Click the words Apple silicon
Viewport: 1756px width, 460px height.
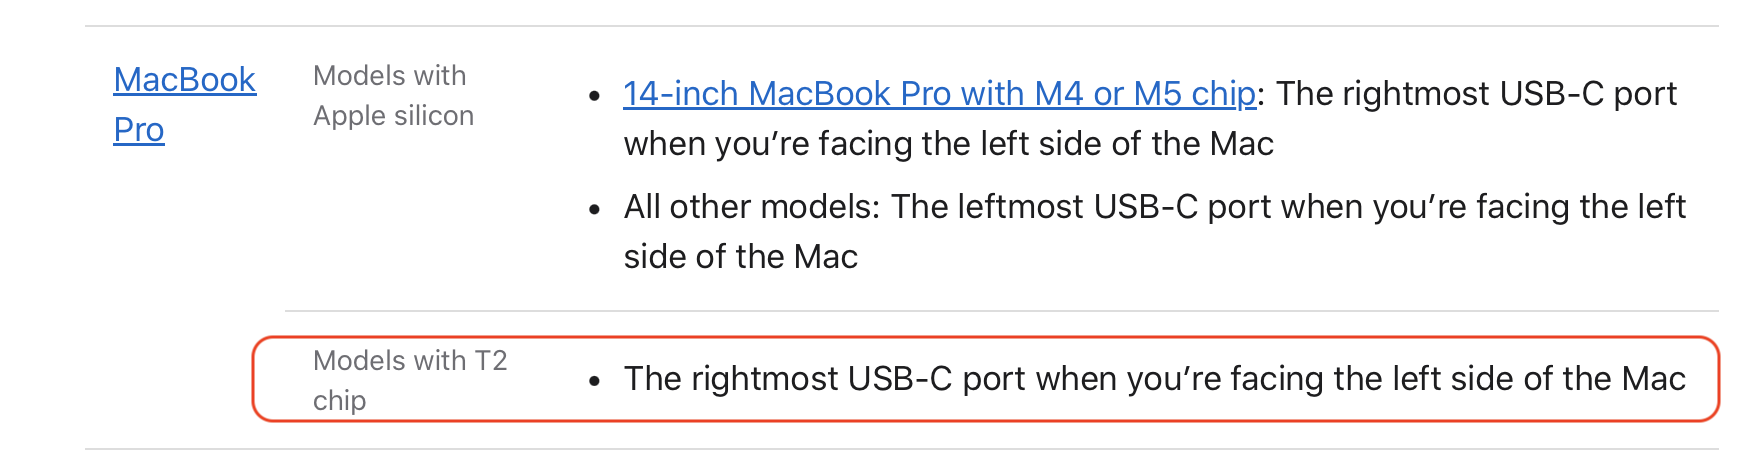[x=393, y=116]
